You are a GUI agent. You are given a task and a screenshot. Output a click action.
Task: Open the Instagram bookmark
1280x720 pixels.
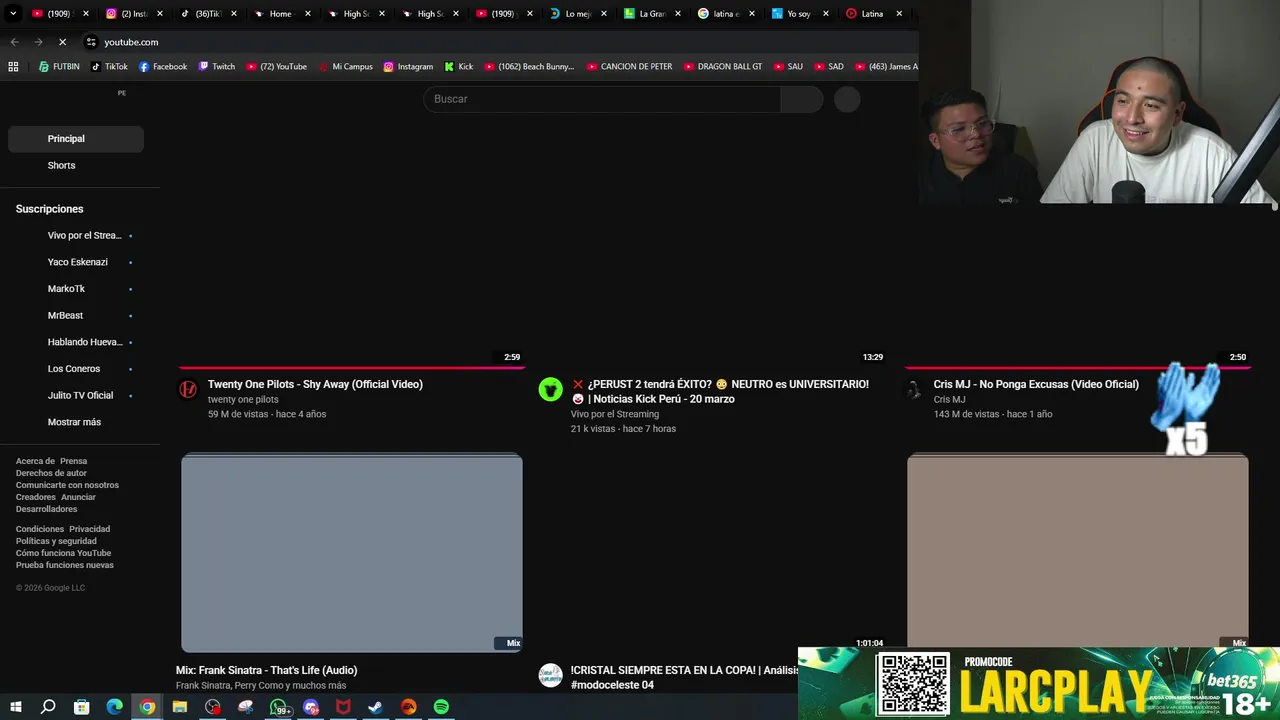408,67
